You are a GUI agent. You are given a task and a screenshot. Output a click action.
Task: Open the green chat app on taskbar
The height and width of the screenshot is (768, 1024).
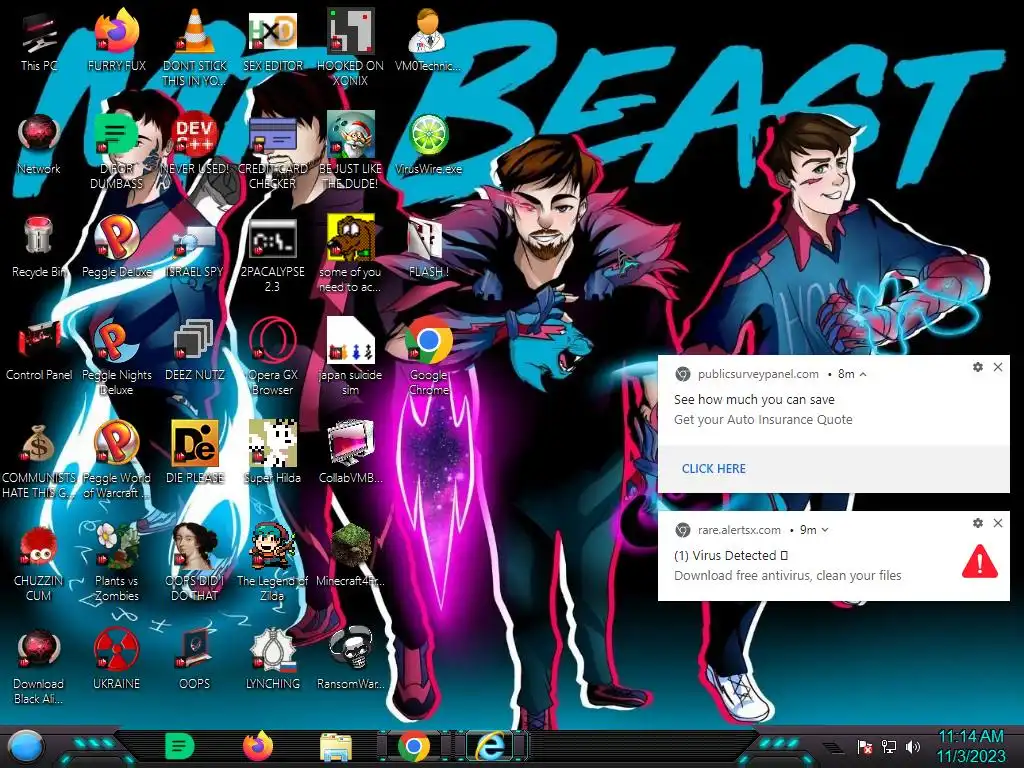[180, 746]
